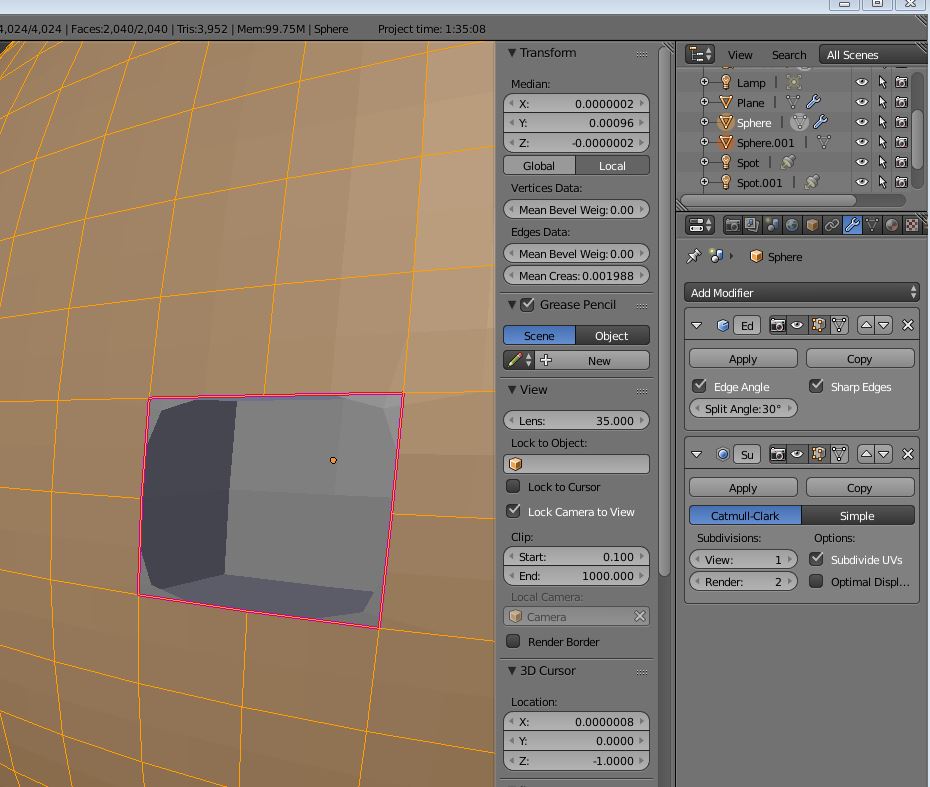Viewport: 930px width, 787px height.
Task: Enable the Lock to Cursor checkbox
Action: pyautogui.click(x=514, y=487)
